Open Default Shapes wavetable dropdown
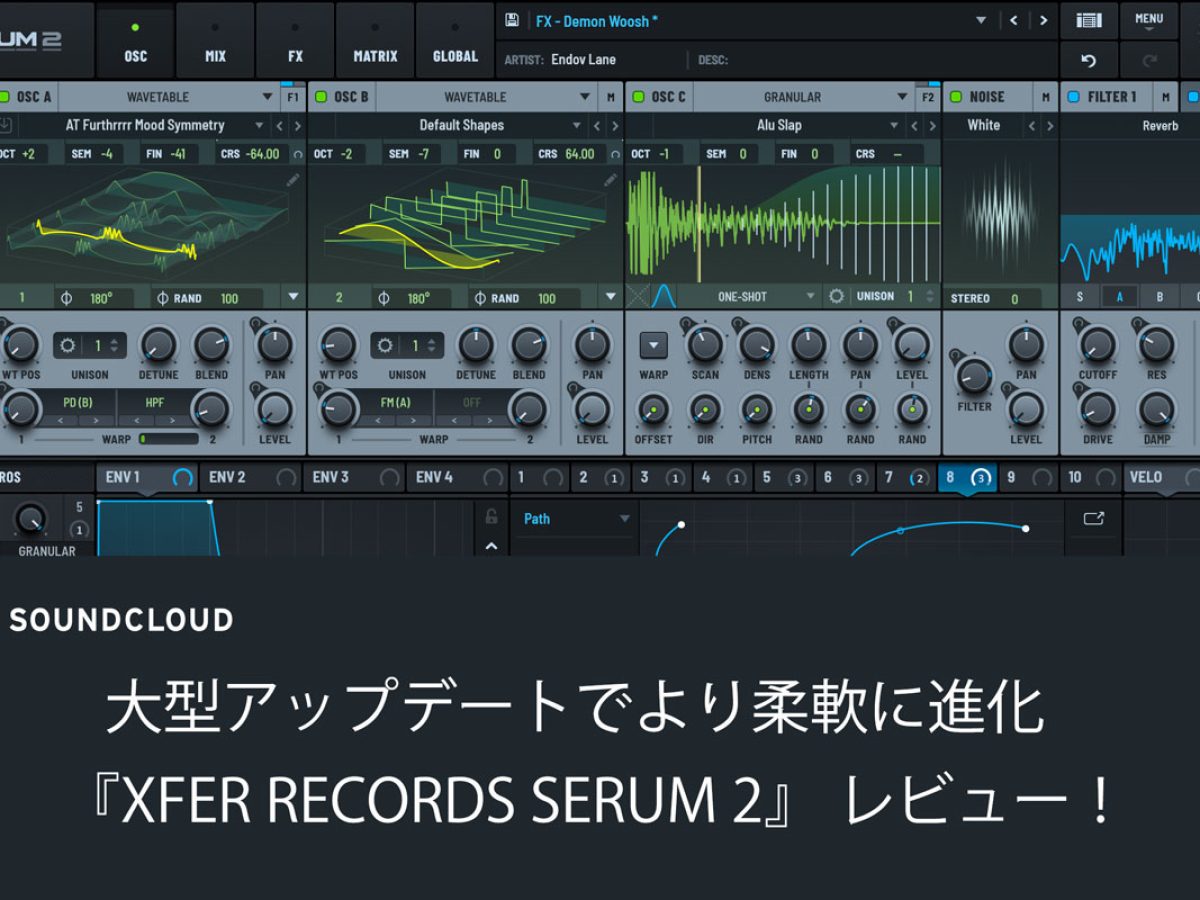This screenshot has width=1200, height=900. 461,126
